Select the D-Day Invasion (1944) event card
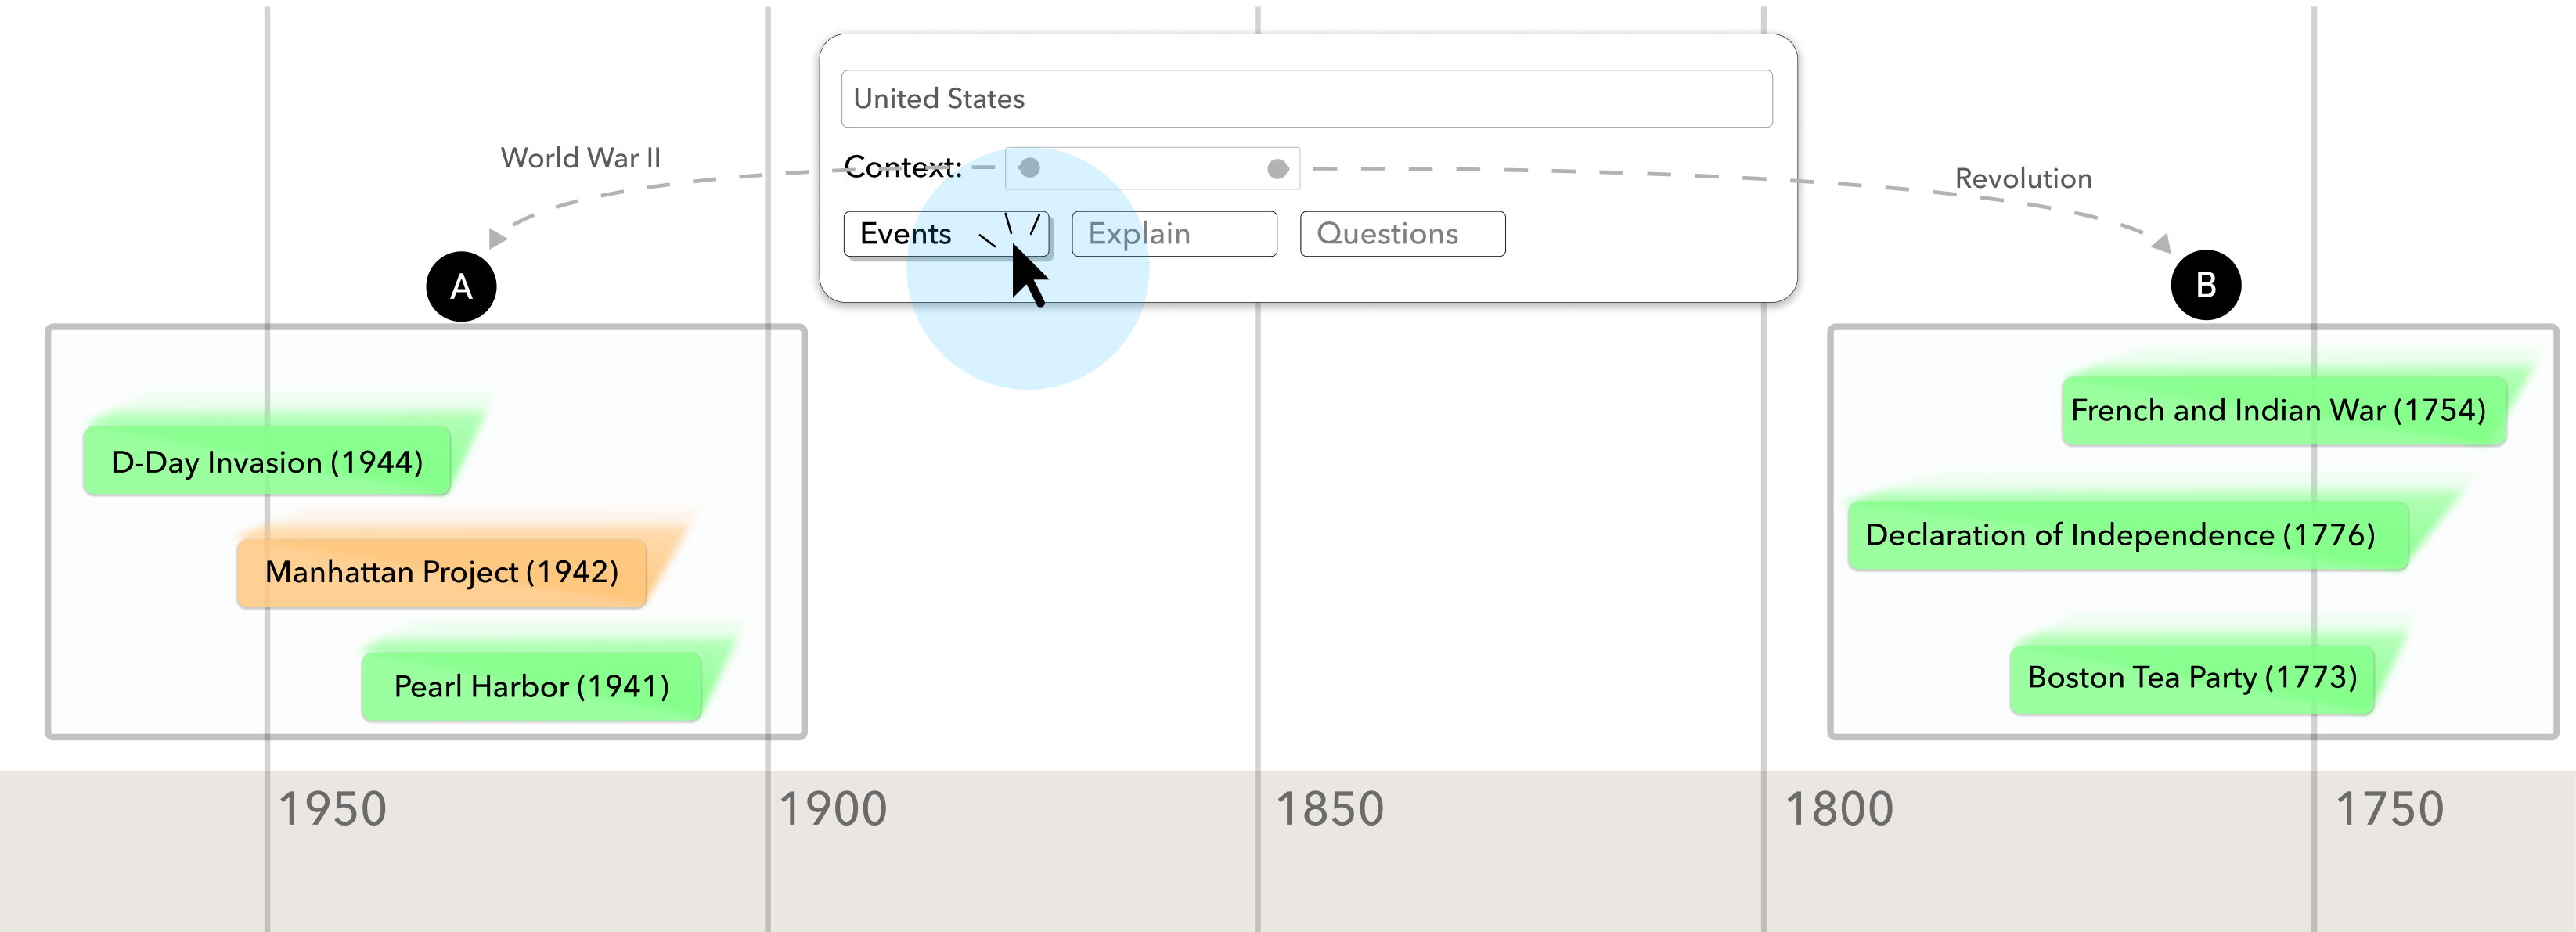Image resolution: width=2576 pixels, height=932 pixels. pyautogui.click(x=267, y=462)
